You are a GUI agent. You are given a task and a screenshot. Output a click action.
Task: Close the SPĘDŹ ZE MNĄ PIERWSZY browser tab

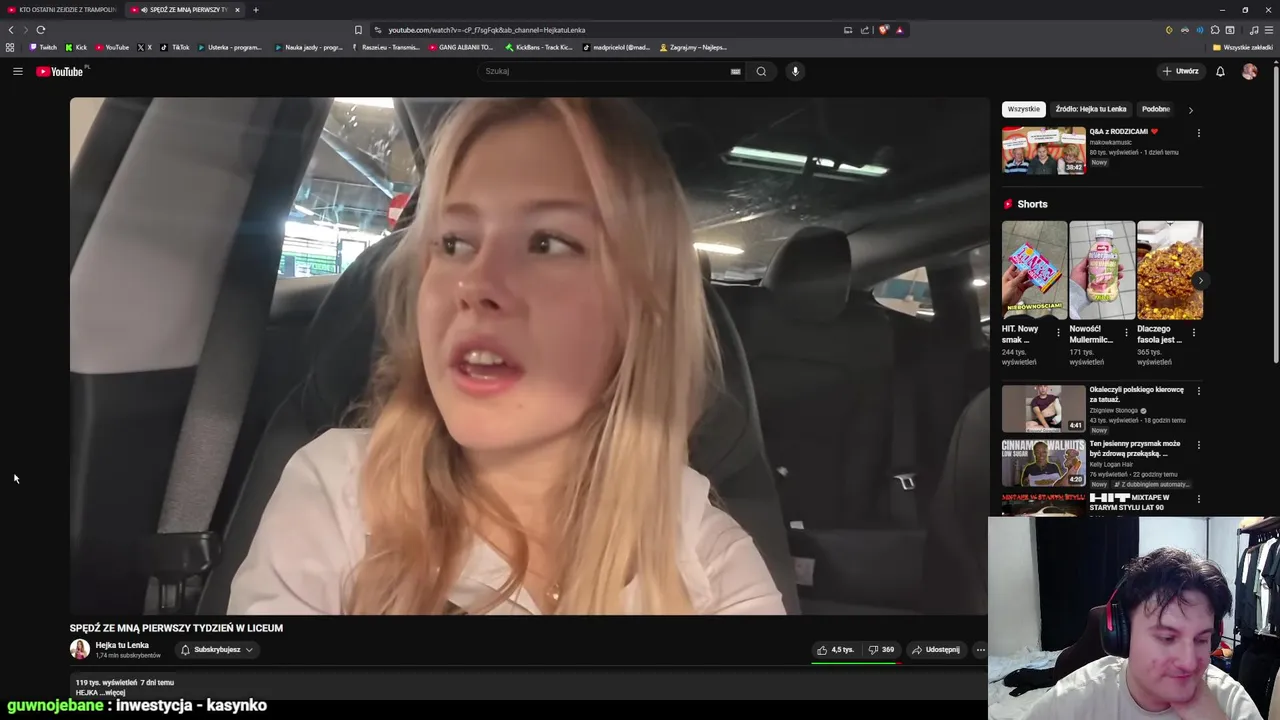click(x=237, y=10)
